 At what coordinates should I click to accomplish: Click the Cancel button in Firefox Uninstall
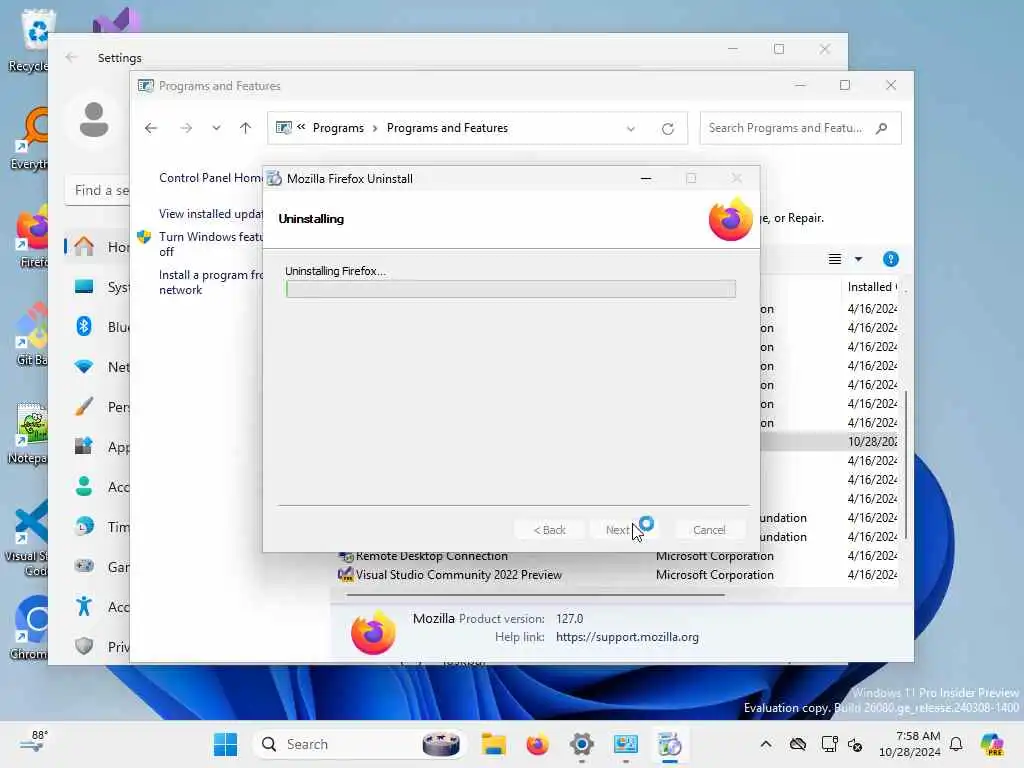click(709, 530)
